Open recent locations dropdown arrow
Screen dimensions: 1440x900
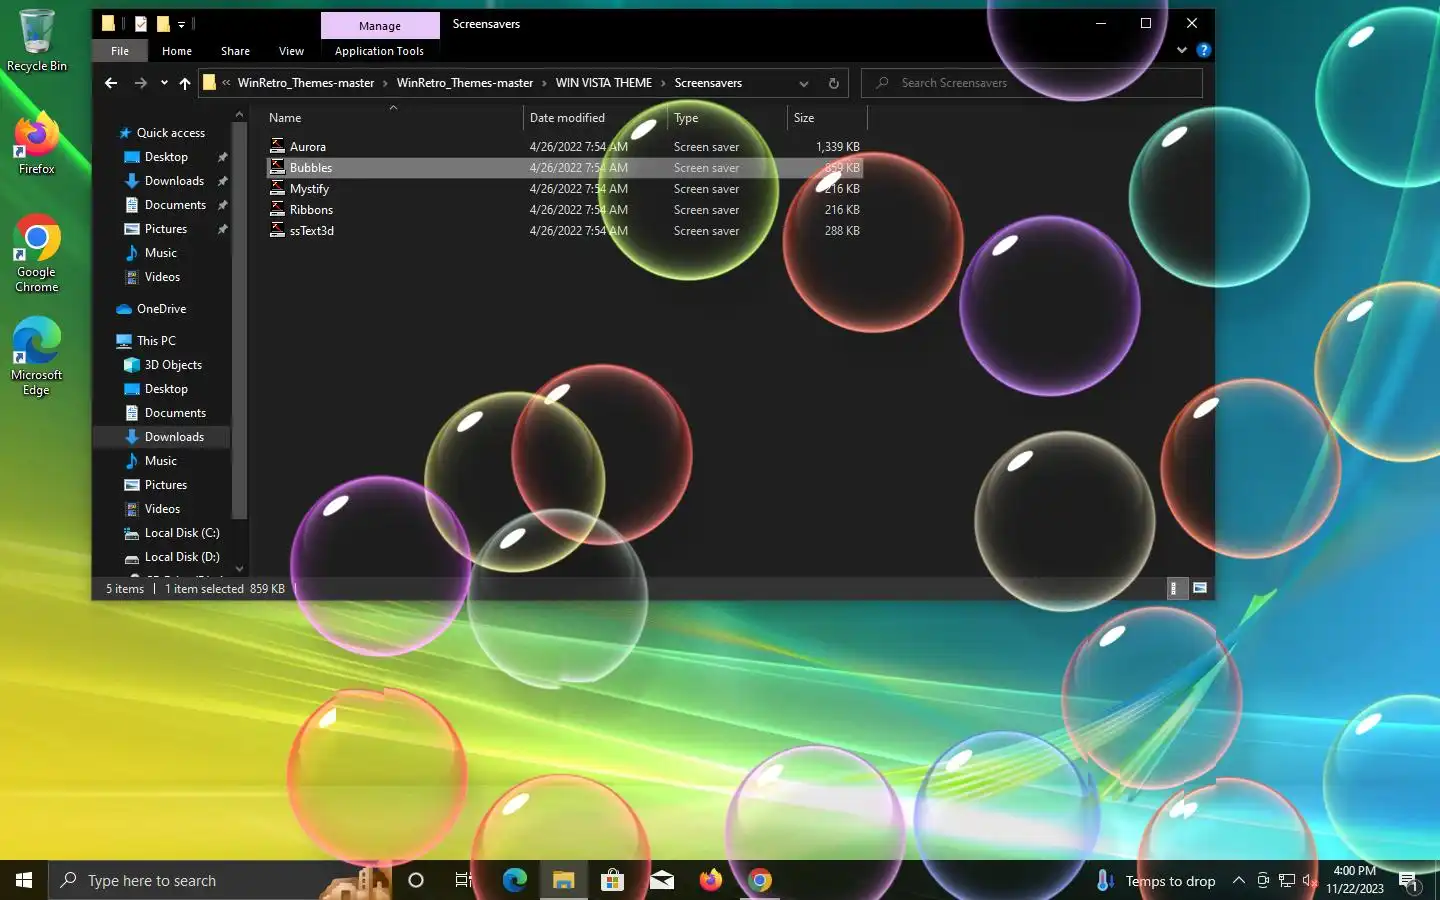tap(164, 83)
